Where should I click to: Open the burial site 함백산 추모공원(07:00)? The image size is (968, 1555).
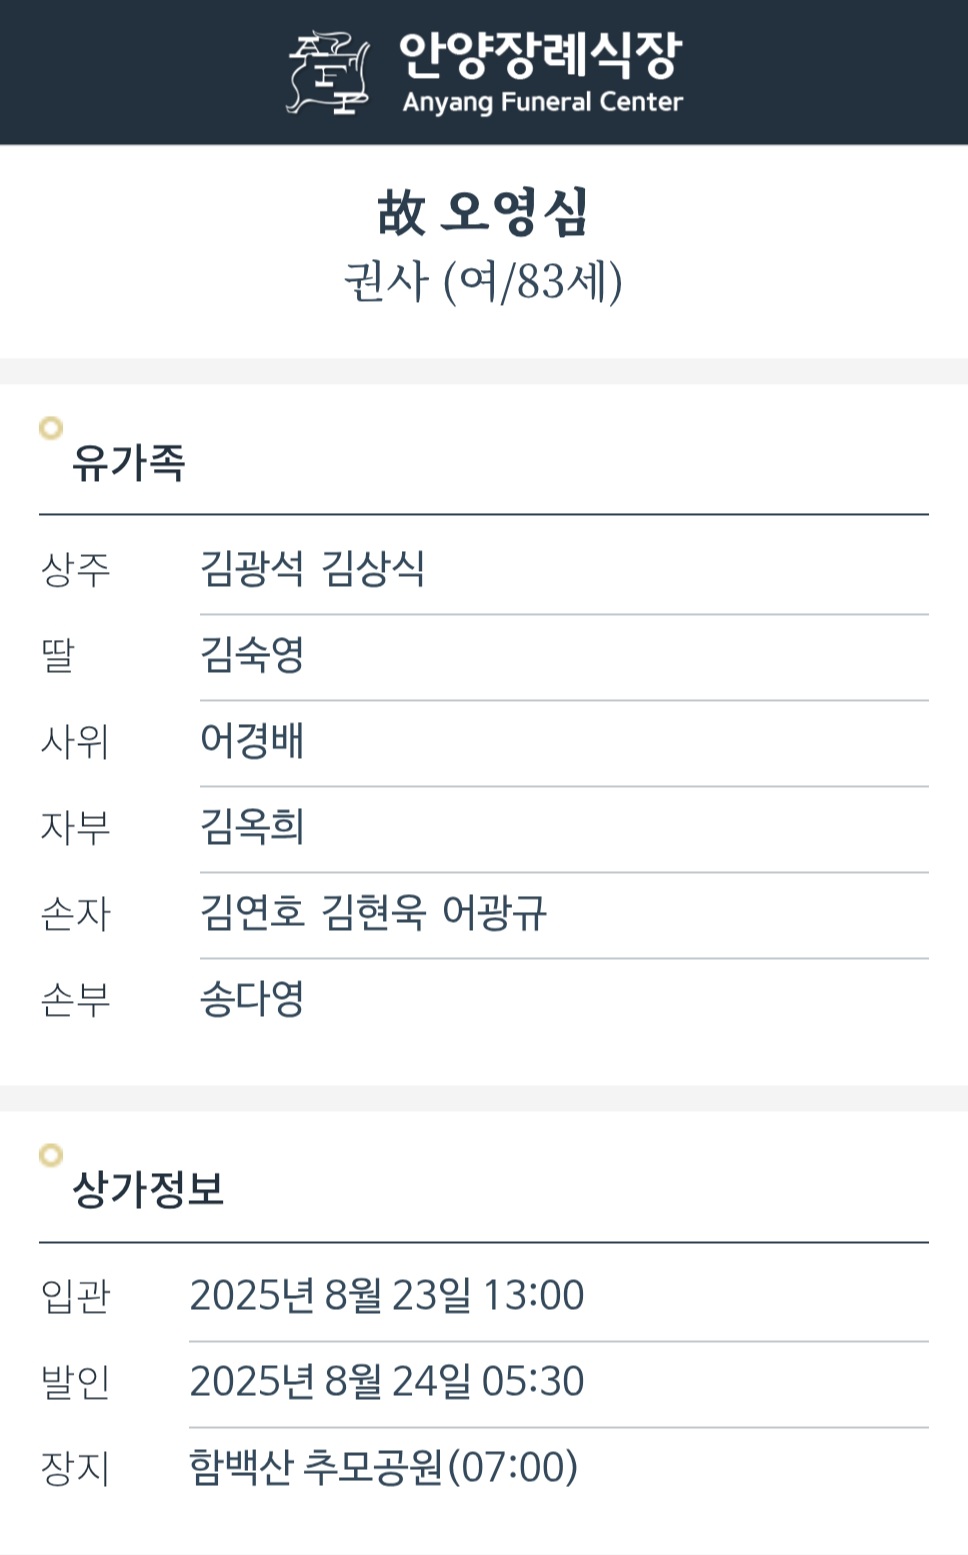coord(384,1468)
